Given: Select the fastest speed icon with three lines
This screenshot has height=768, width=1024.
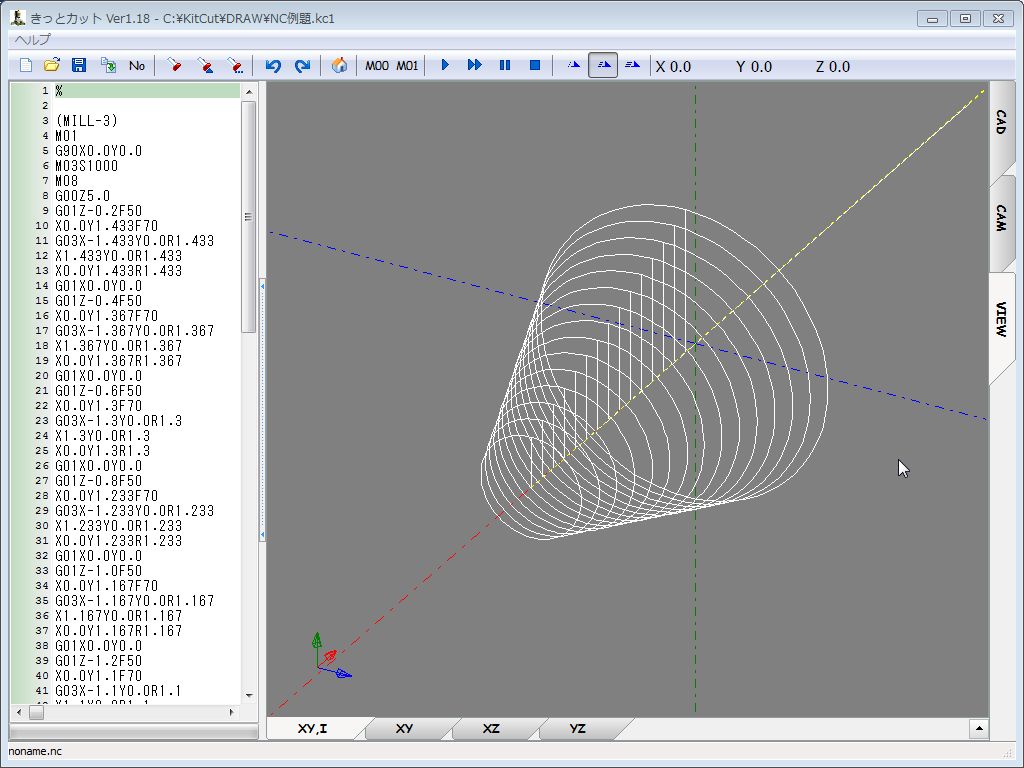Looking at the screenshot, I should pyautogui.click(x=633, y=65).
